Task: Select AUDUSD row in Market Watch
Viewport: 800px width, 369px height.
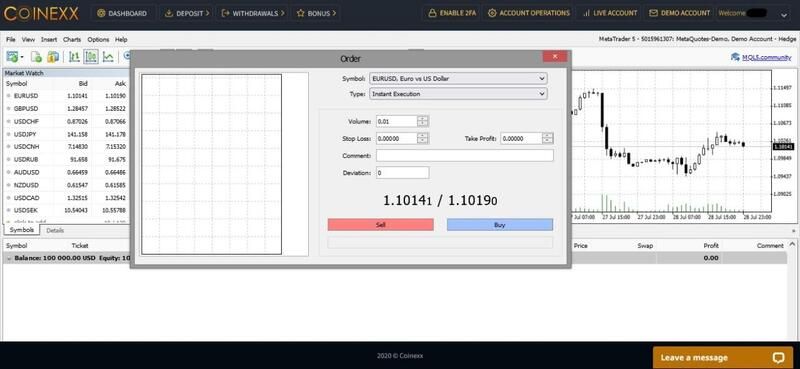Action: click(66, 172)
